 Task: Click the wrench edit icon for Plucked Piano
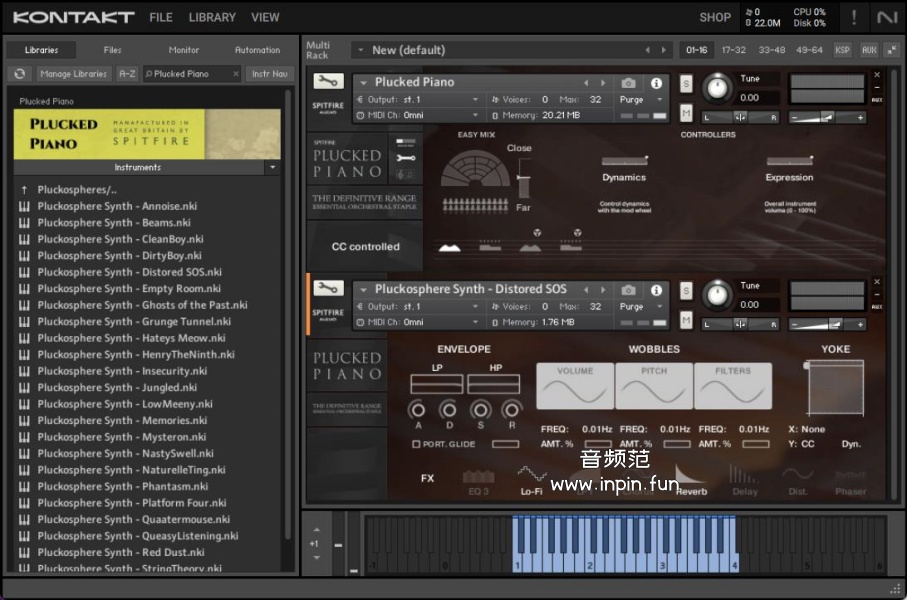click(x=327, y=82)
